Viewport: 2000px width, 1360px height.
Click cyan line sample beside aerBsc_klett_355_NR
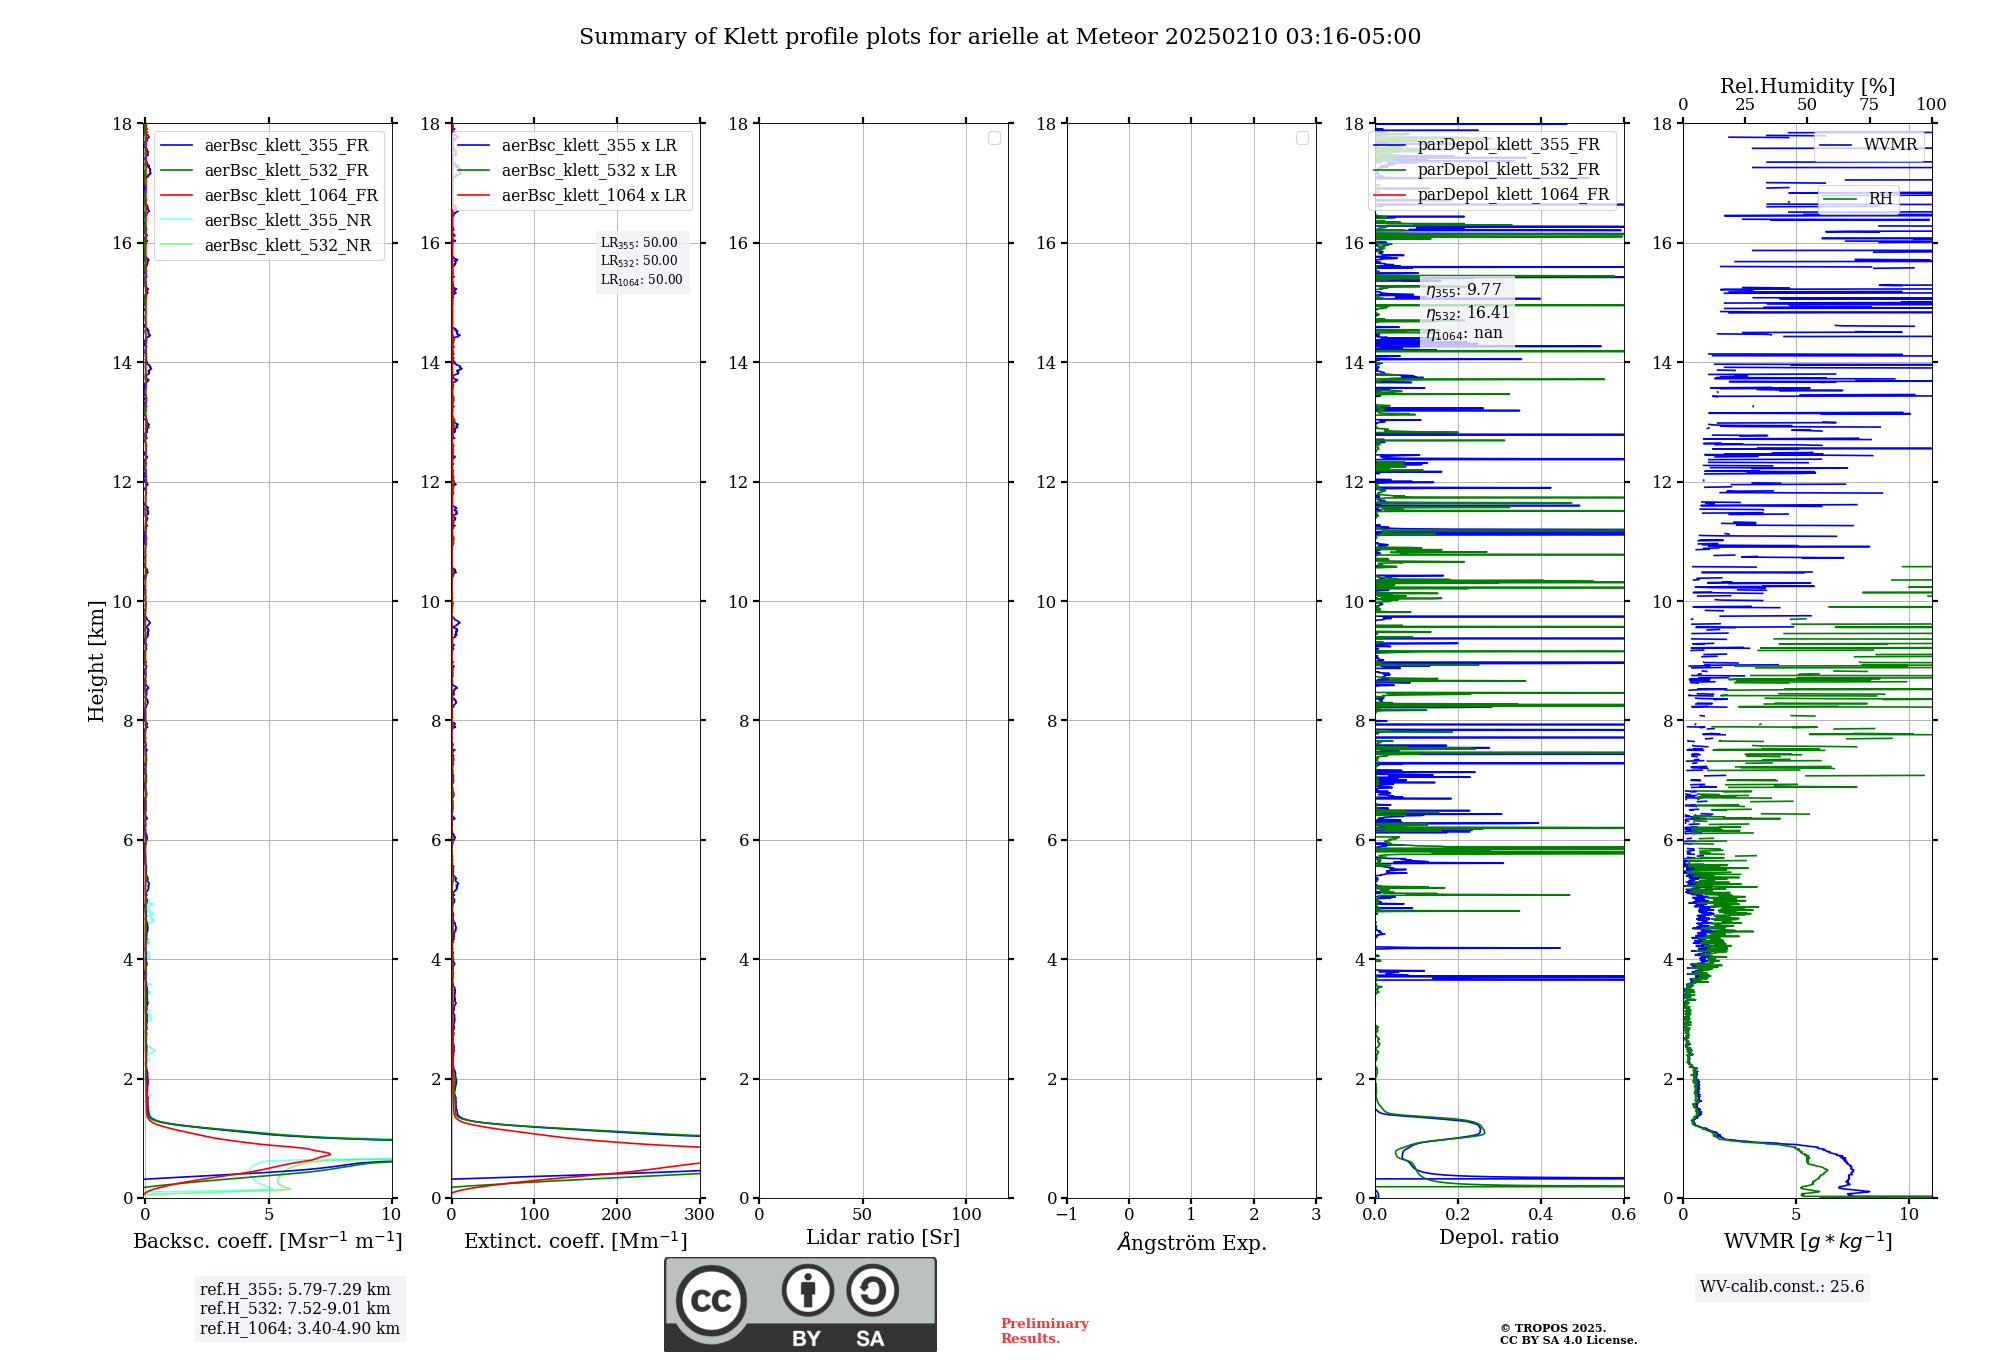click(x=176, y=221)
